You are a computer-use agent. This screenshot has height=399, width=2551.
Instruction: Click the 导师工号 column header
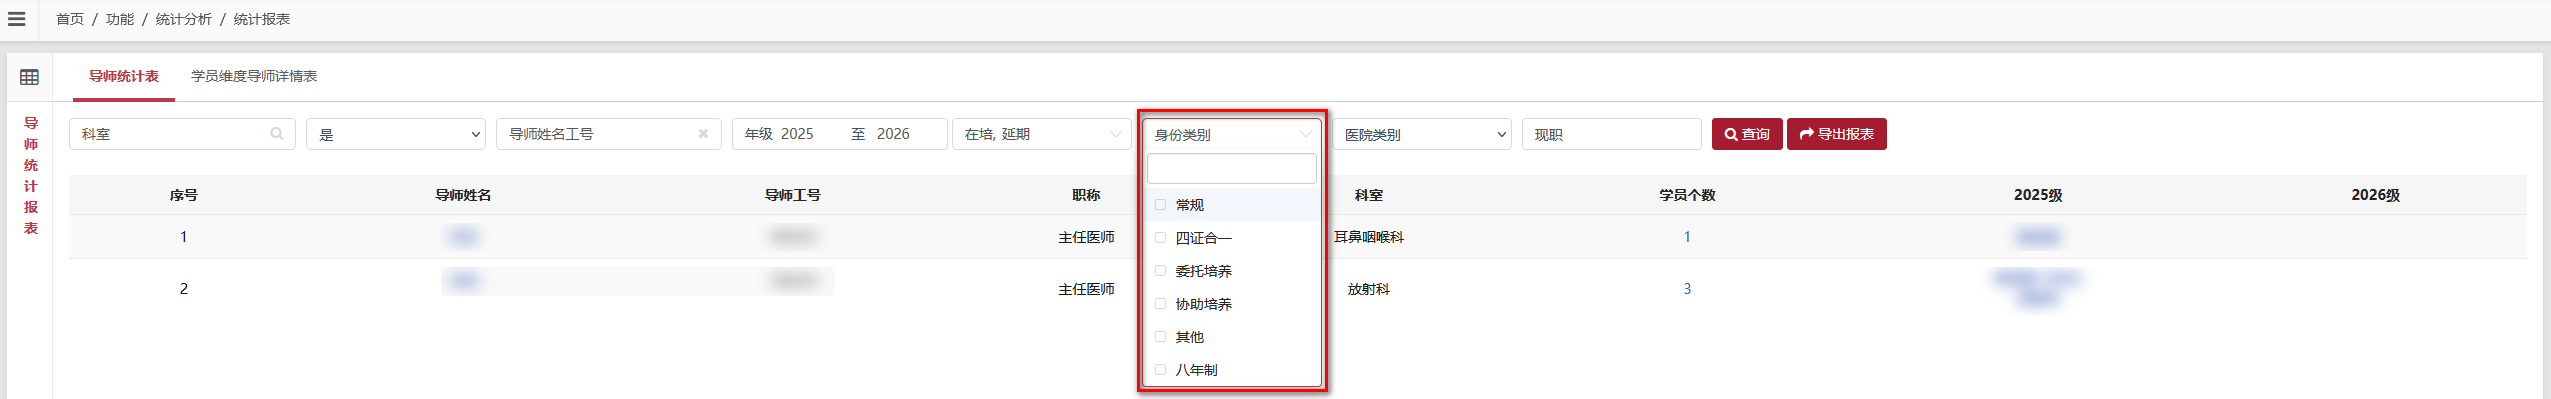[x=793, y=195]
